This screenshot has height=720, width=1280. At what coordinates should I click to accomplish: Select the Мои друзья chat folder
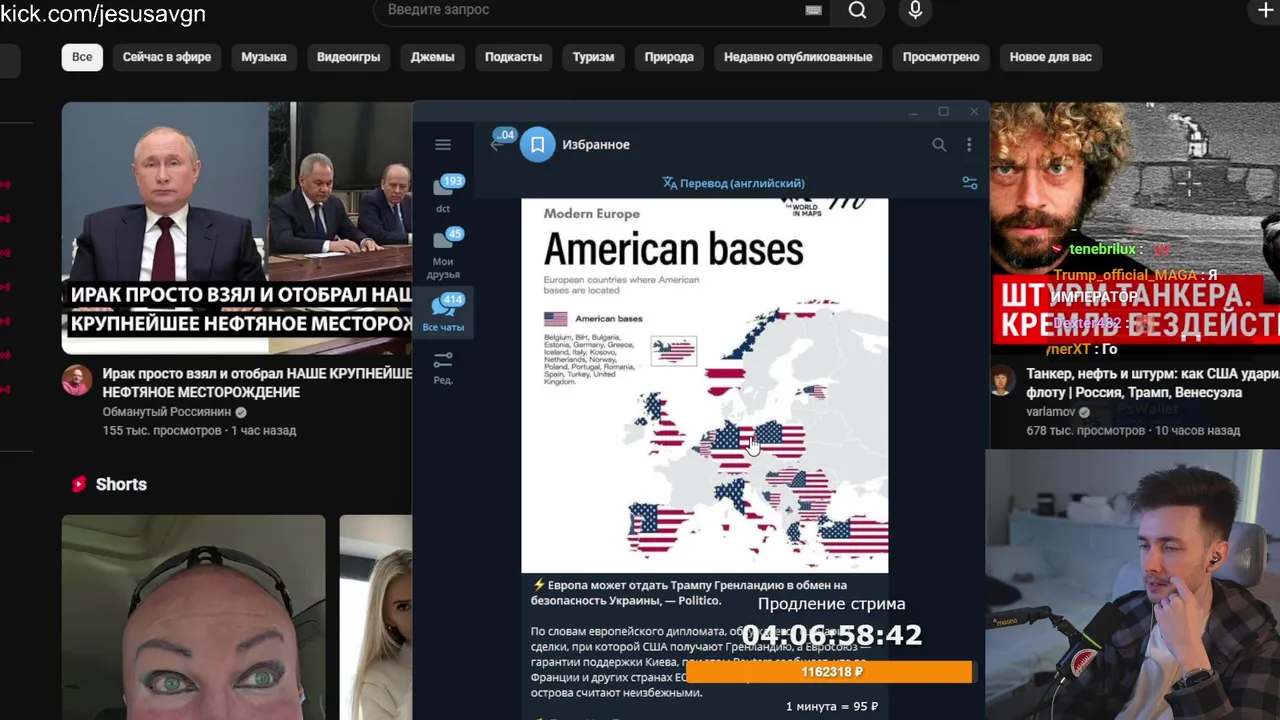point(443,254)
